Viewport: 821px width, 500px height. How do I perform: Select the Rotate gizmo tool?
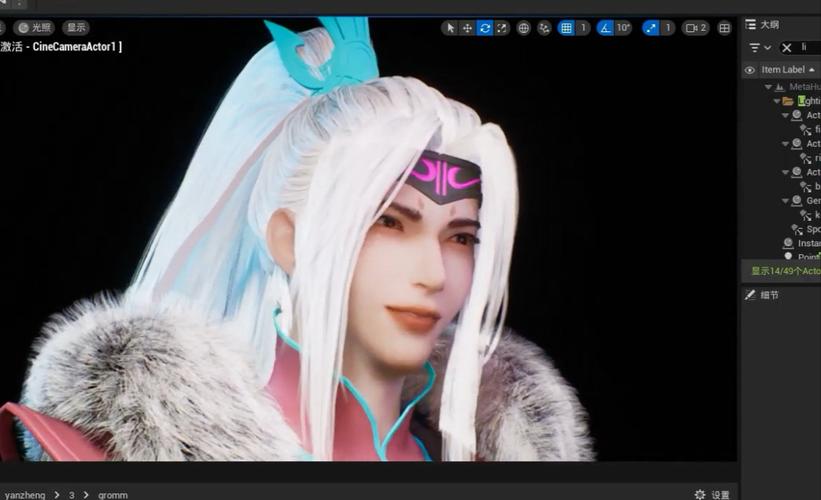pos(485,28)
